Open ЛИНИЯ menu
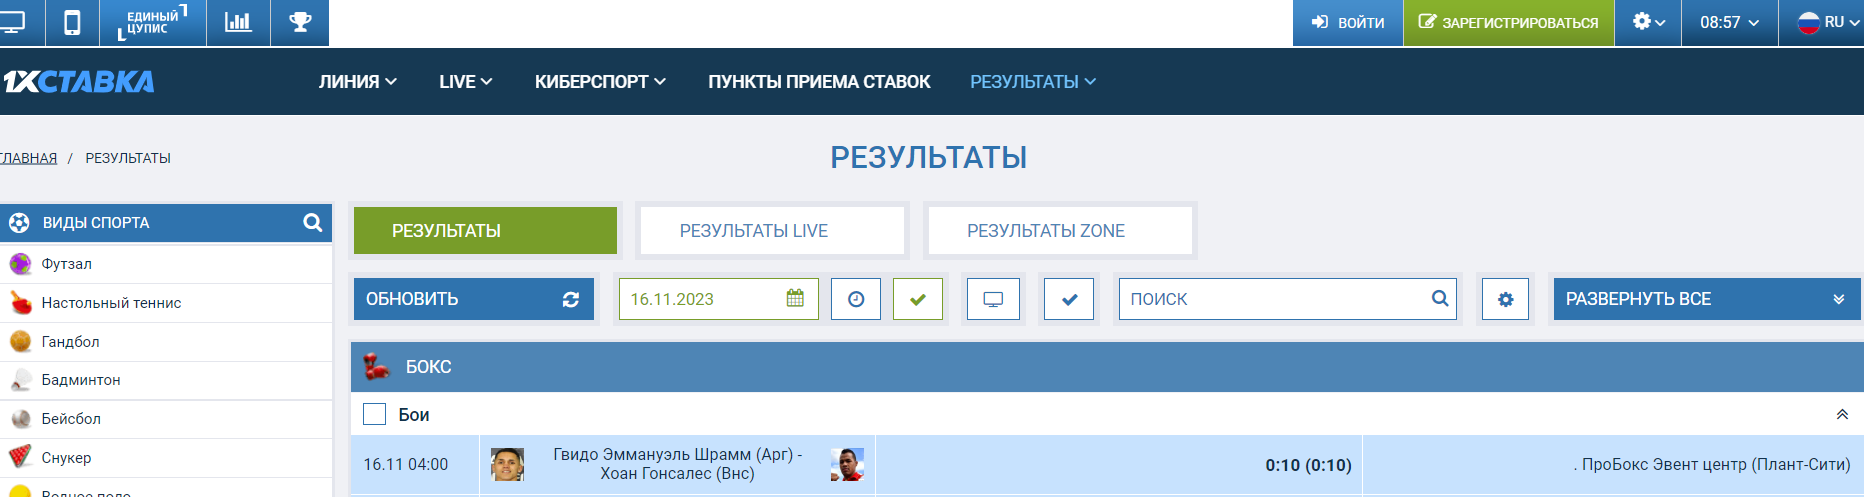The width and height of the screenshot is (1864, 497). pos(358,82)
